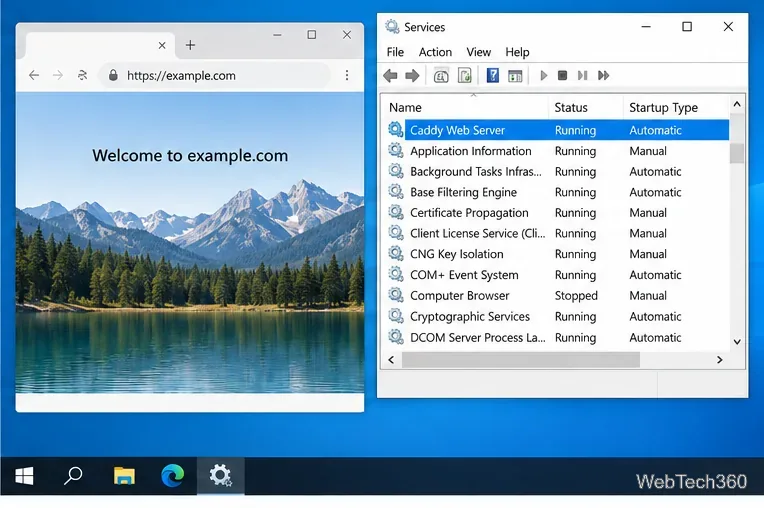Select the Certificate Propagation service
The height and width of the screenshot is (508, 764).
tap(558, 213)
